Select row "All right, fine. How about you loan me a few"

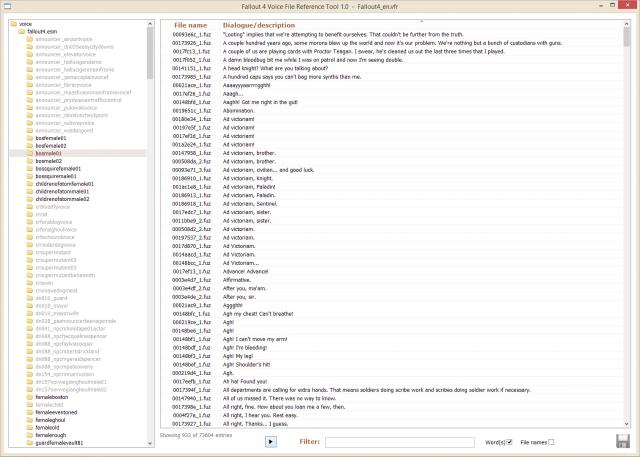(x=392, y=407)
